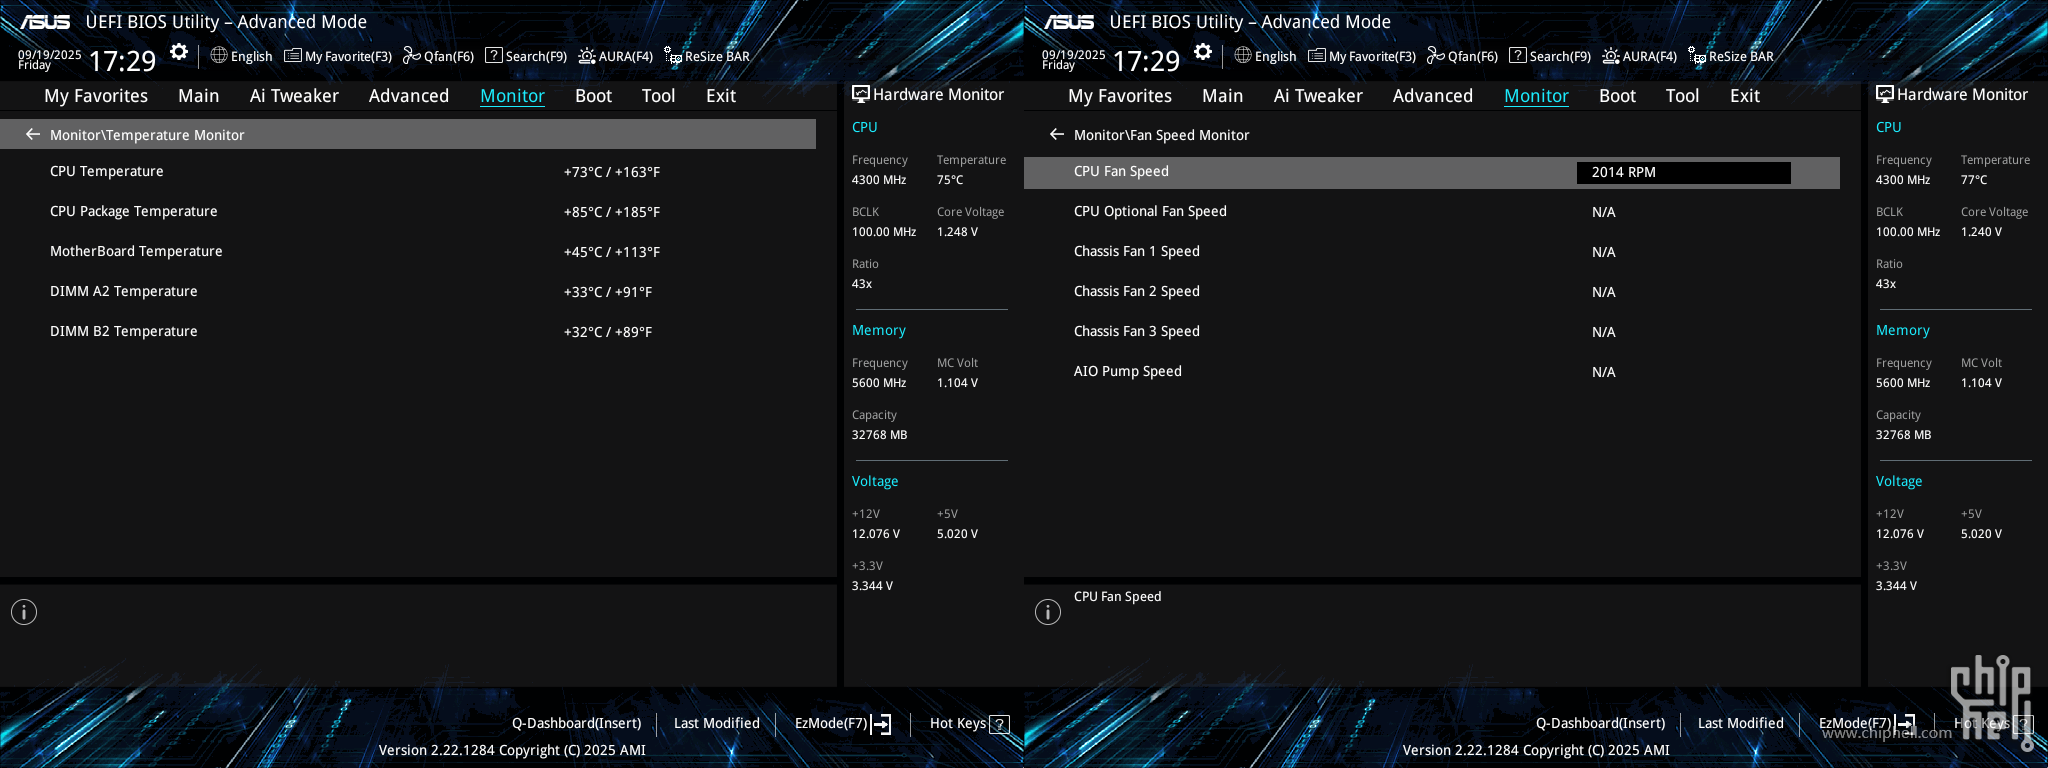
Task: Open Search(F9) in right window
Action: (x=1550, y=56)
